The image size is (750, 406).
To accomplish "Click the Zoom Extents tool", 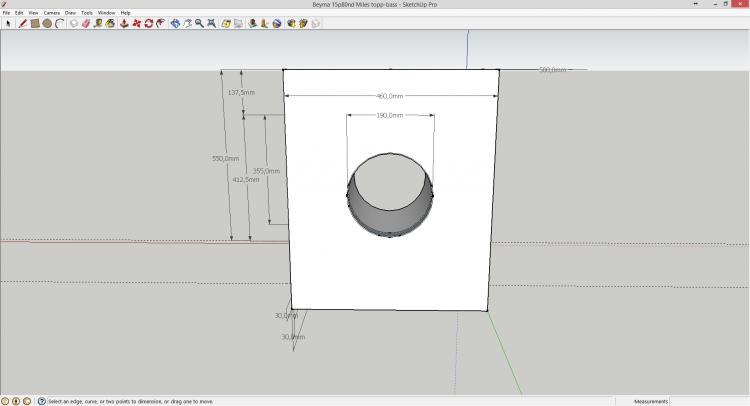I will [212, 22].
